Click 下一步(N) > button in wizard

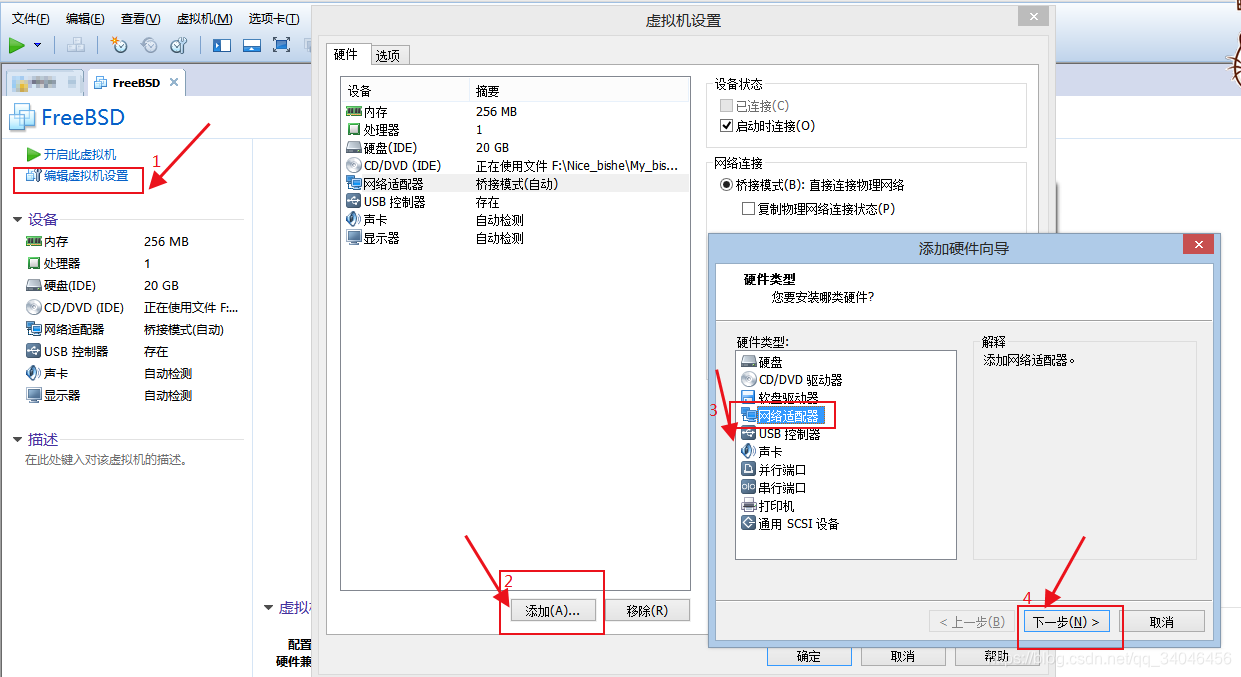click(x=1066, y=622)
